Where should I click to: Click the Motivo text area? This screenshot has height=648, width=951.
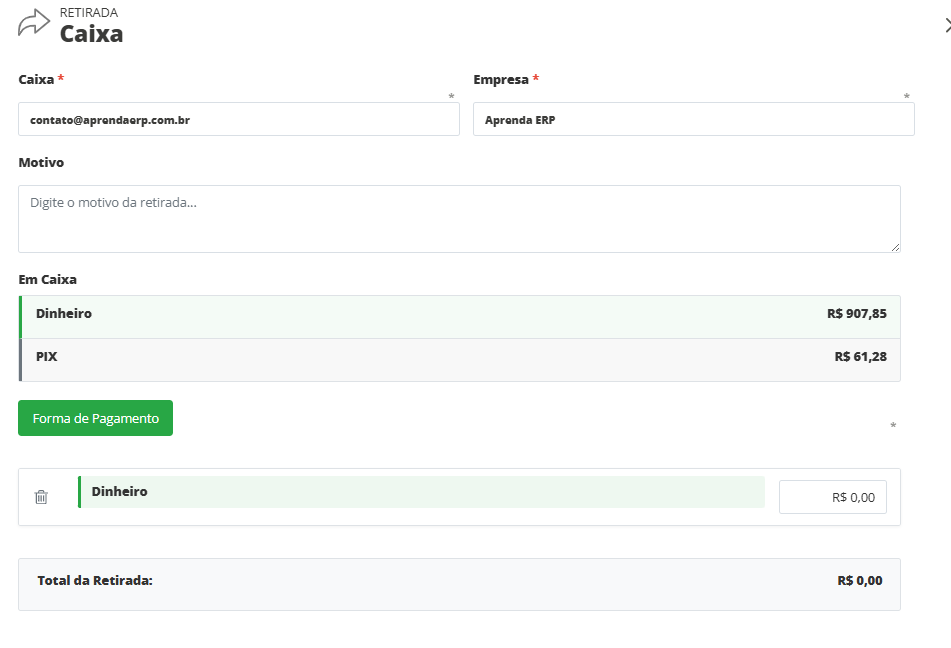pos(459,219)
